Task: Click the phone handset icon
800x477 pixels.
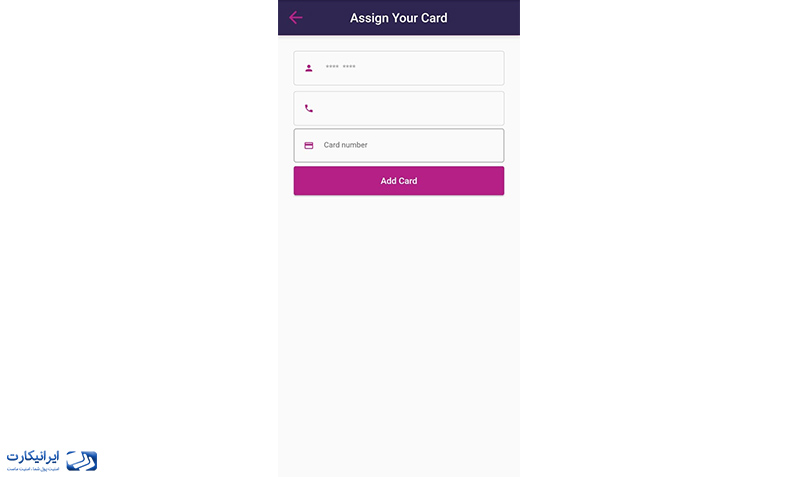Action: point(309,108)
